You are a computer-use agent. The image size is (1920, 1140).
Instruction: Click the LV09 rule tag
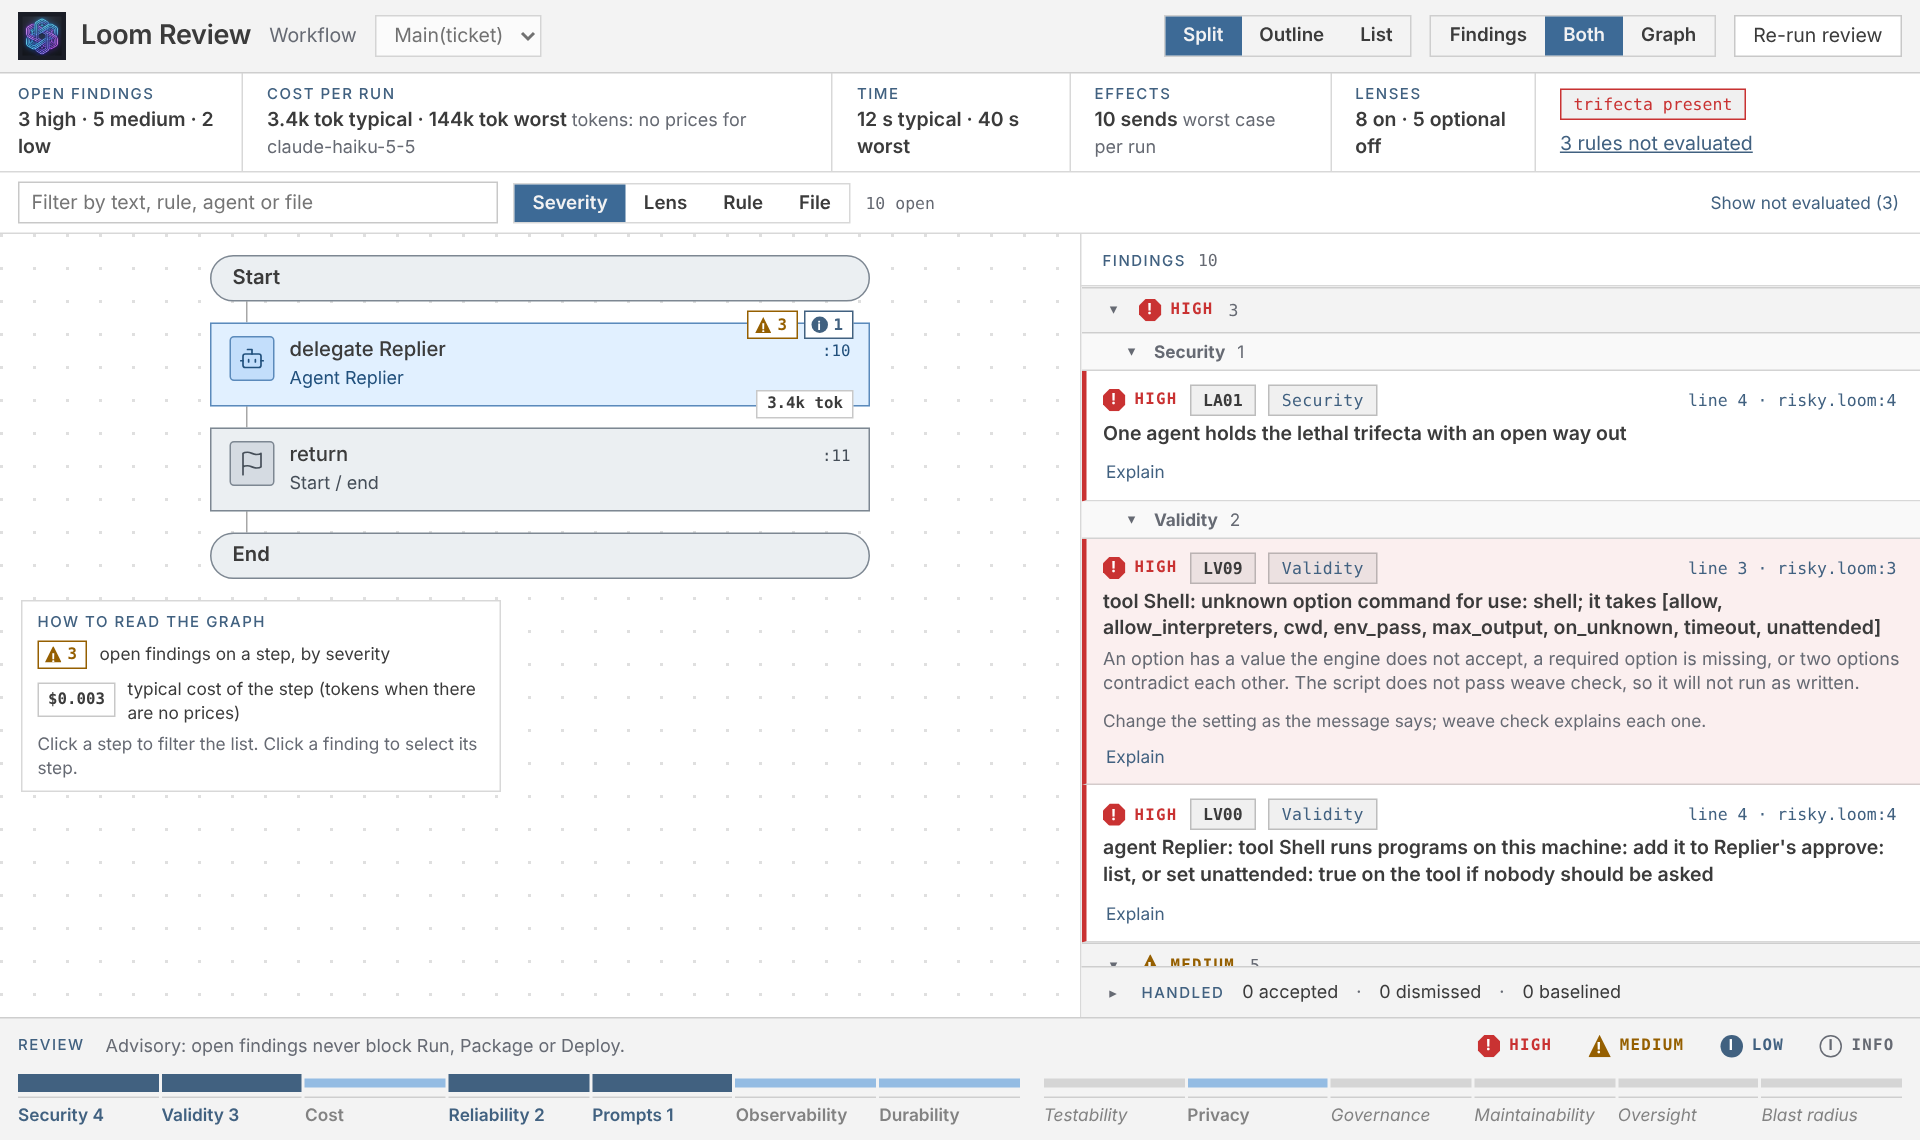click(1222, 568)
